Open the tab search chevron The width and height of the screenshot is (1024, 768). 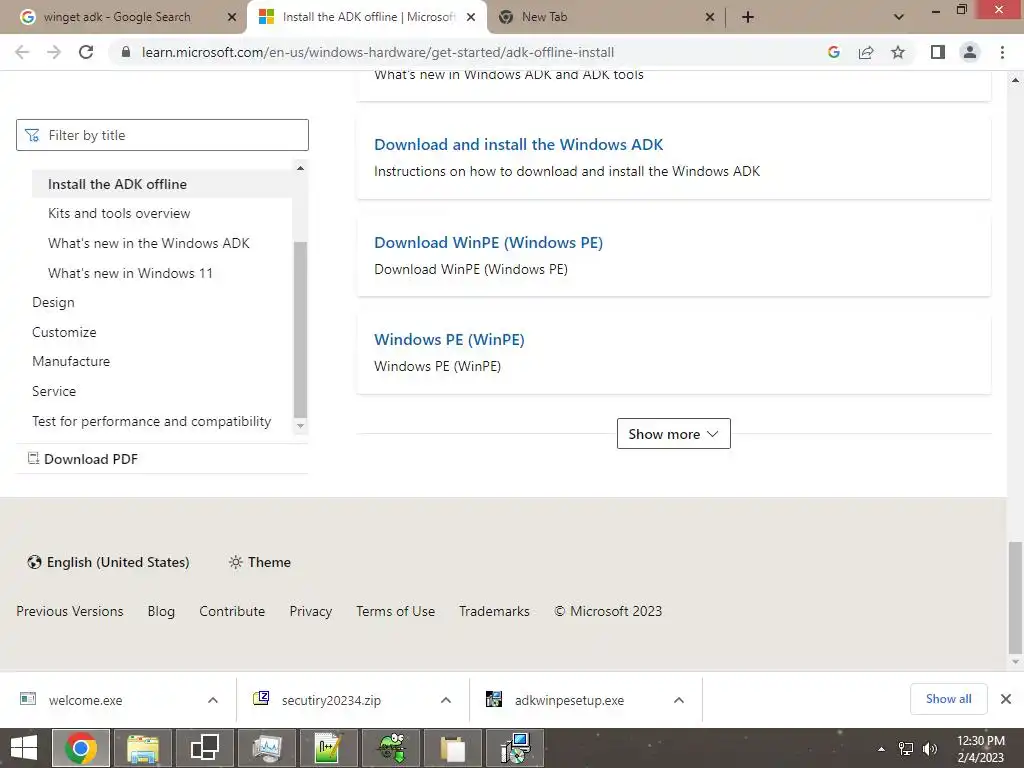point(899,17)
